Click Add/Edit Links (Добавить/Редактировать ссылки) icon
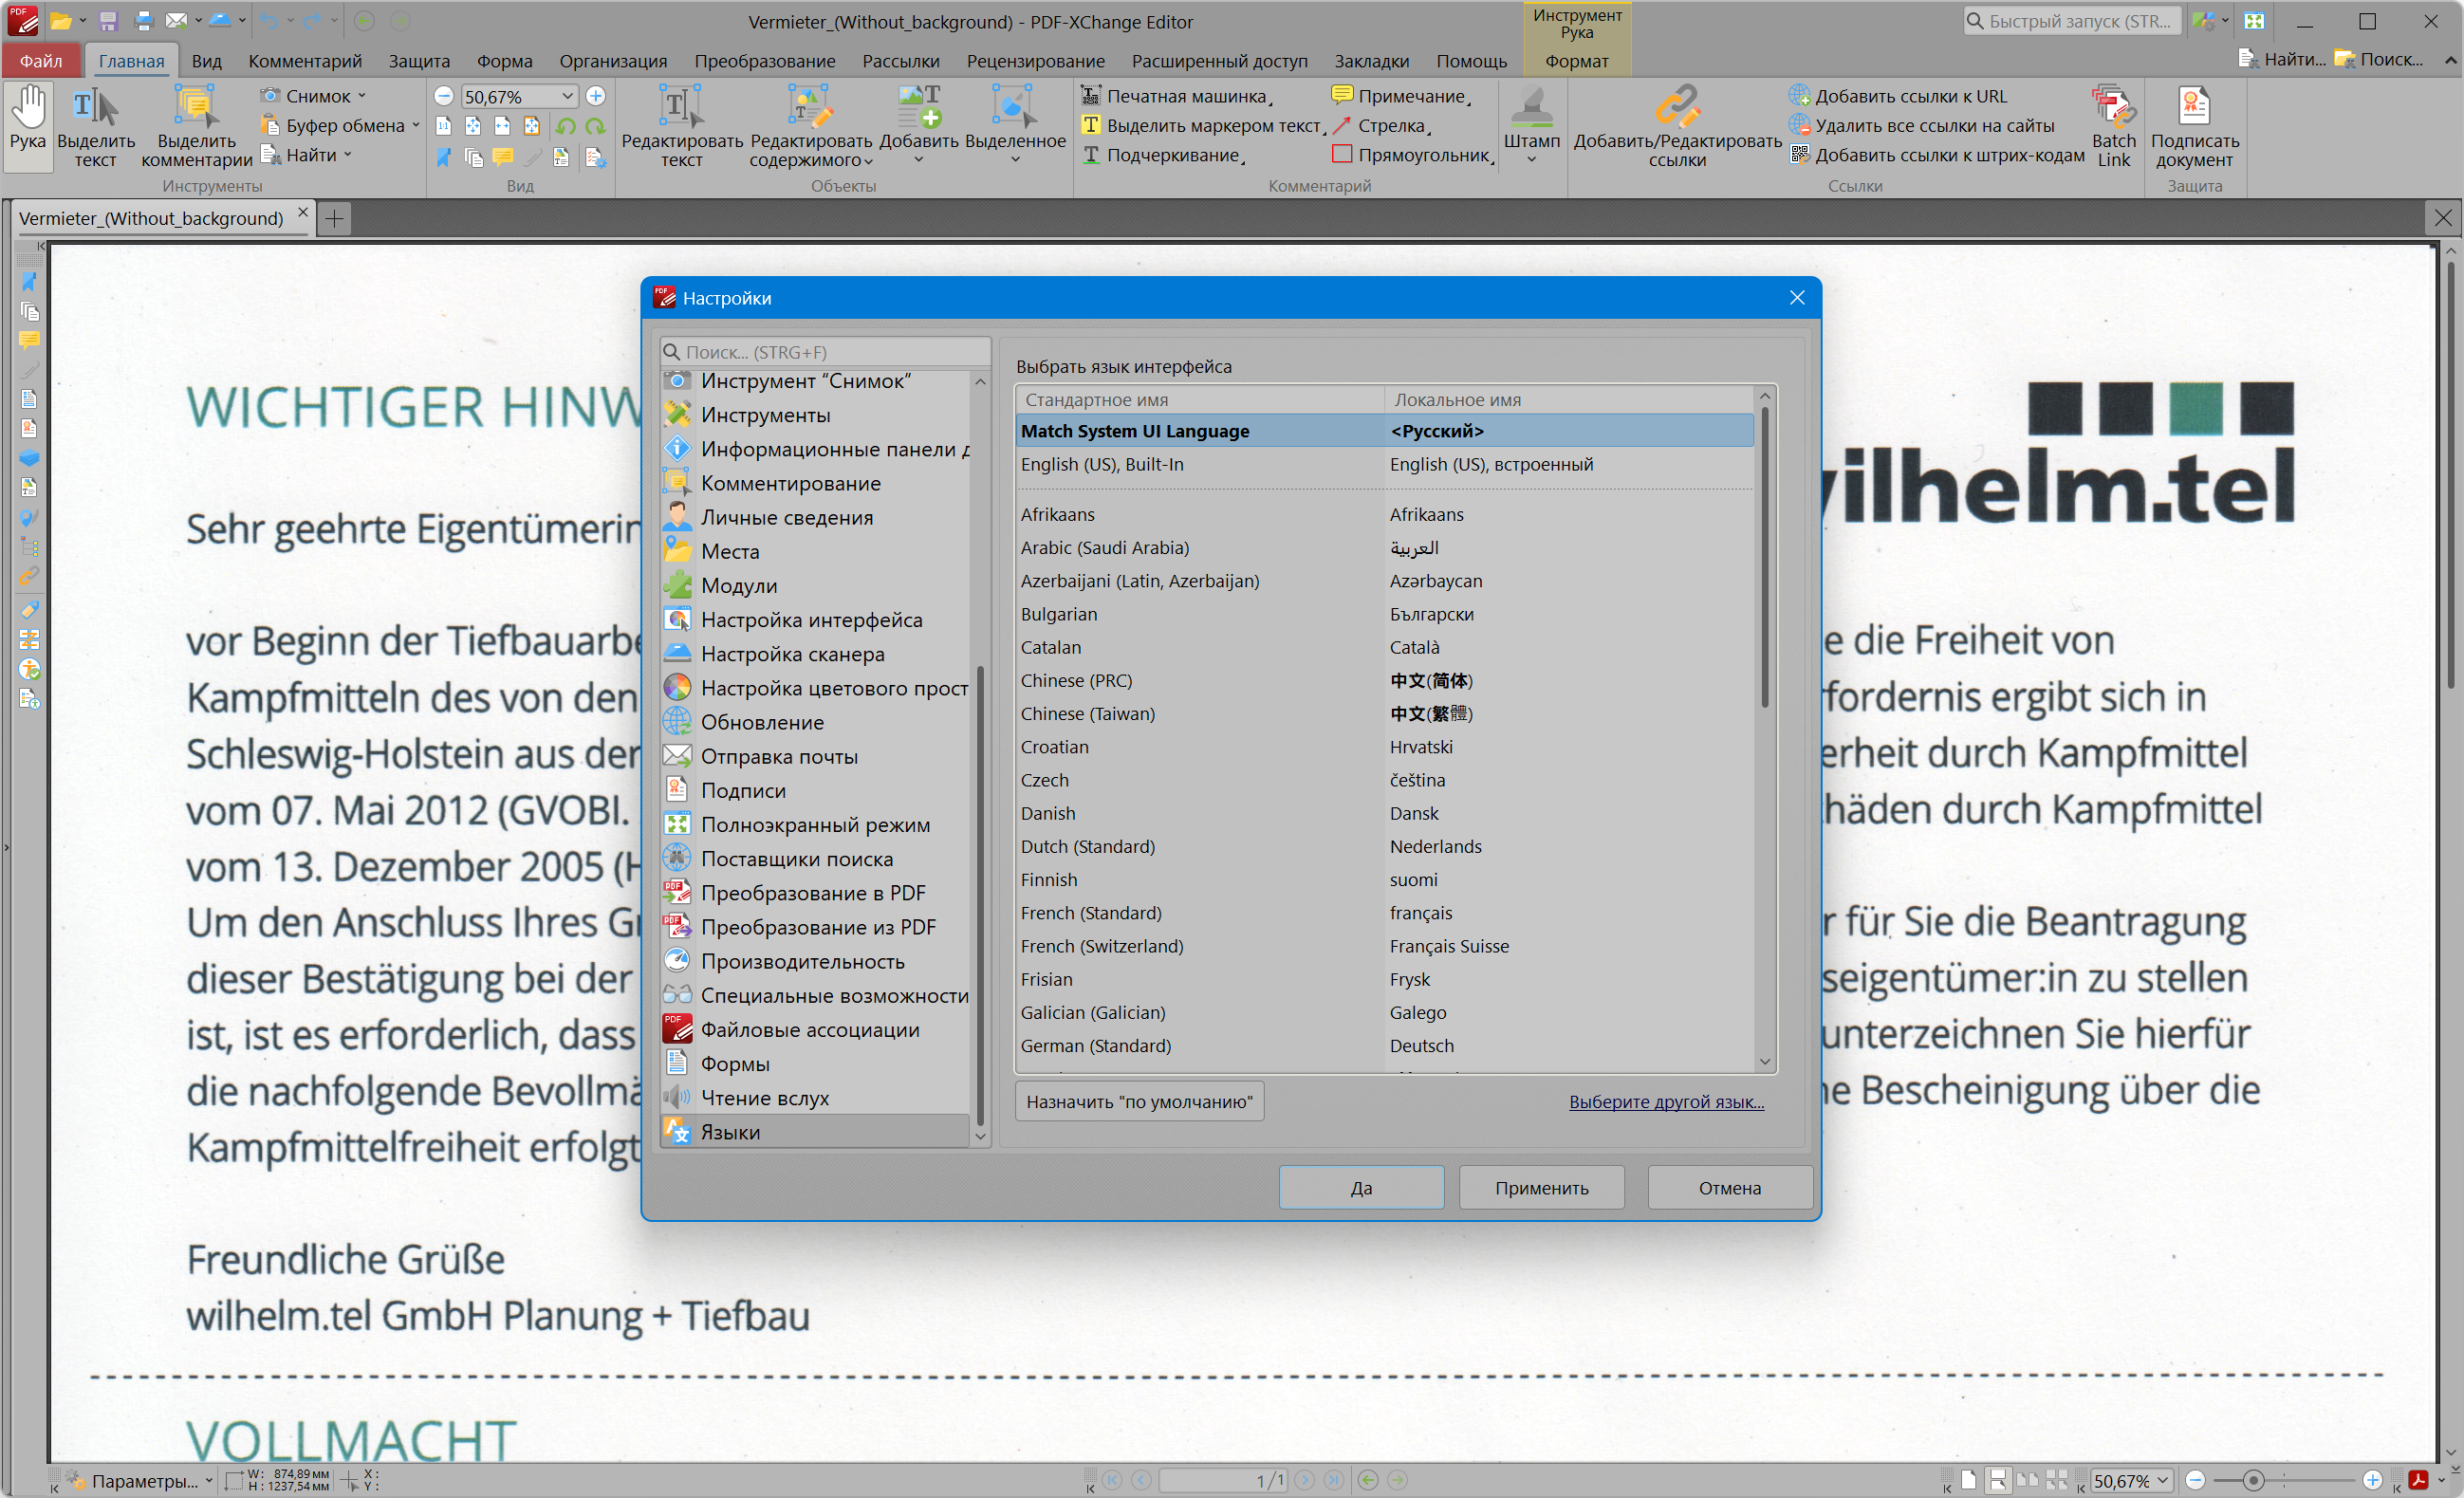This screenshot has width=2464, height=1498. pos(1677,108)
